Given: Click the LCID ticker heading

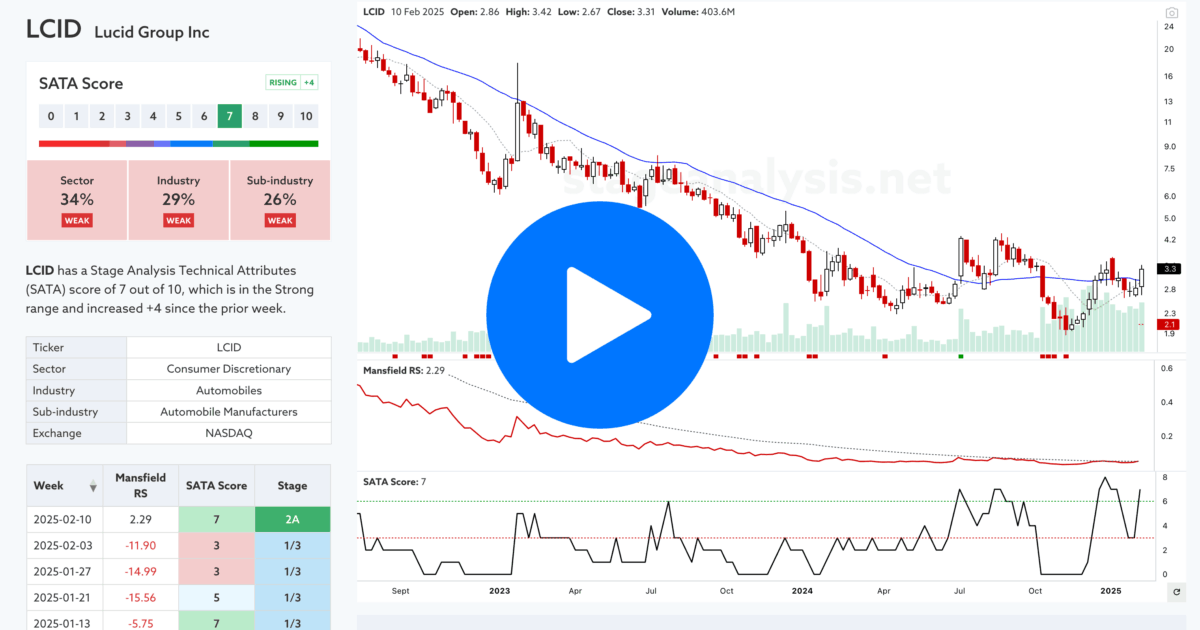Looking at the screenshot, I should click(53, 30).
